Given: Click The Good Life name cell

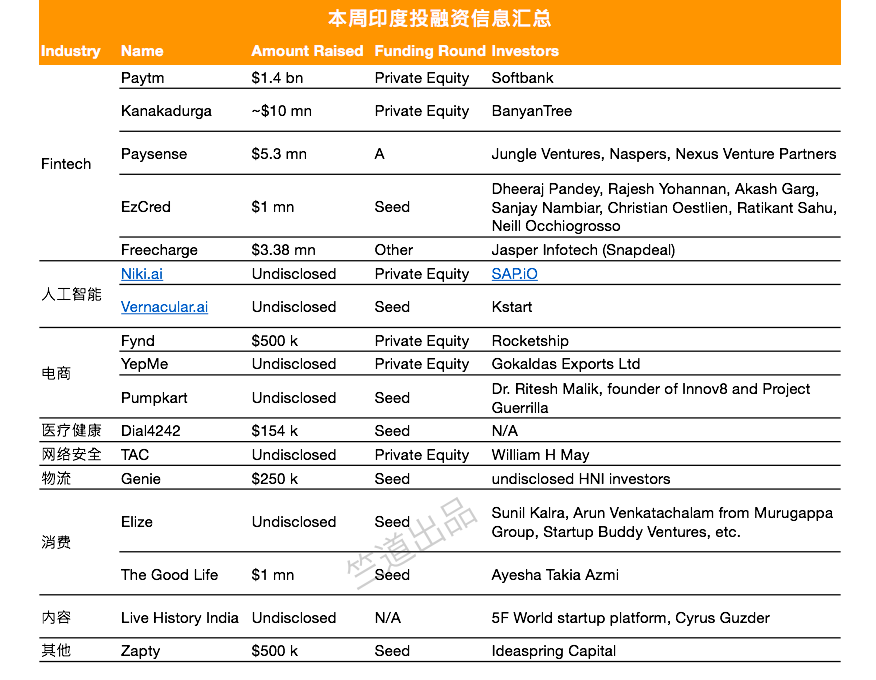Looking at the screenshot, I should click(169, 575).
